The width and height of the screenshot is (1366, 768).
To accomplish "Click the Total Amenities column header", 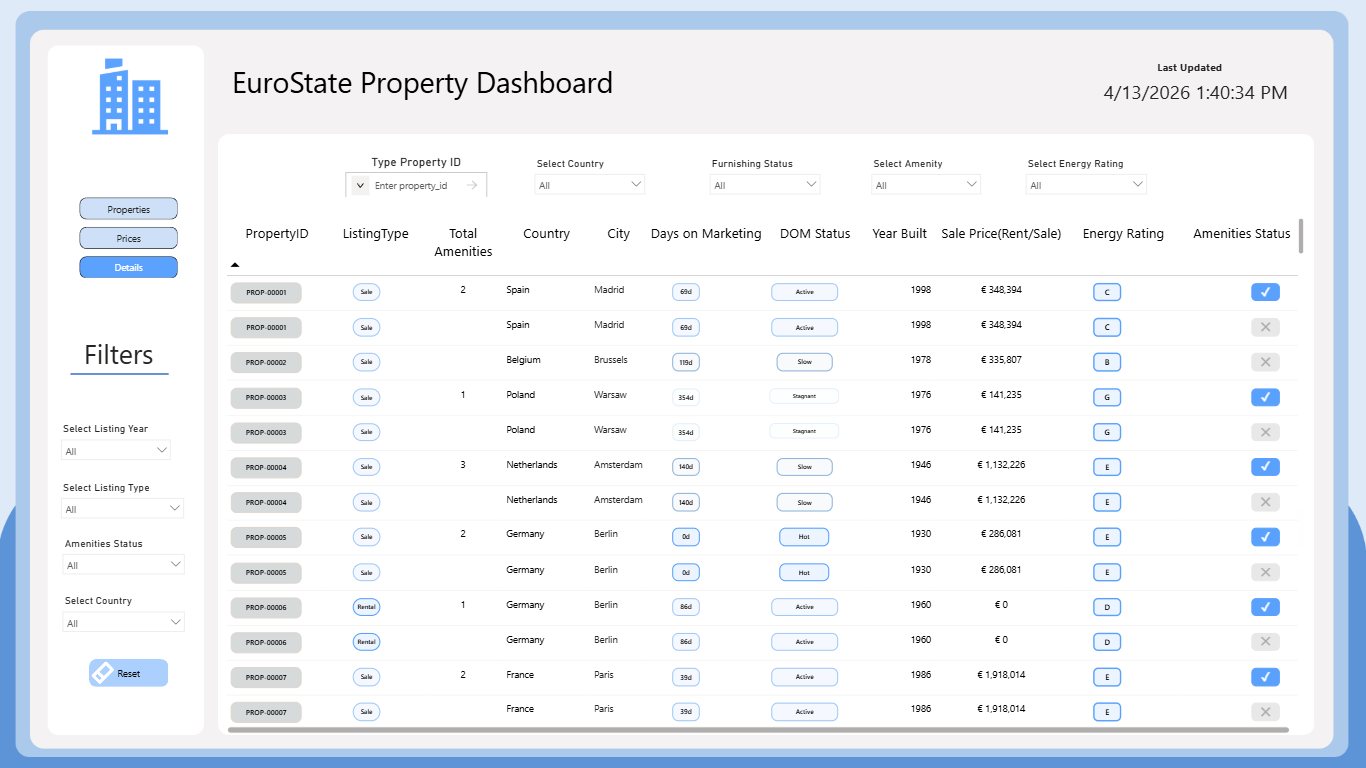I will 463,242.
